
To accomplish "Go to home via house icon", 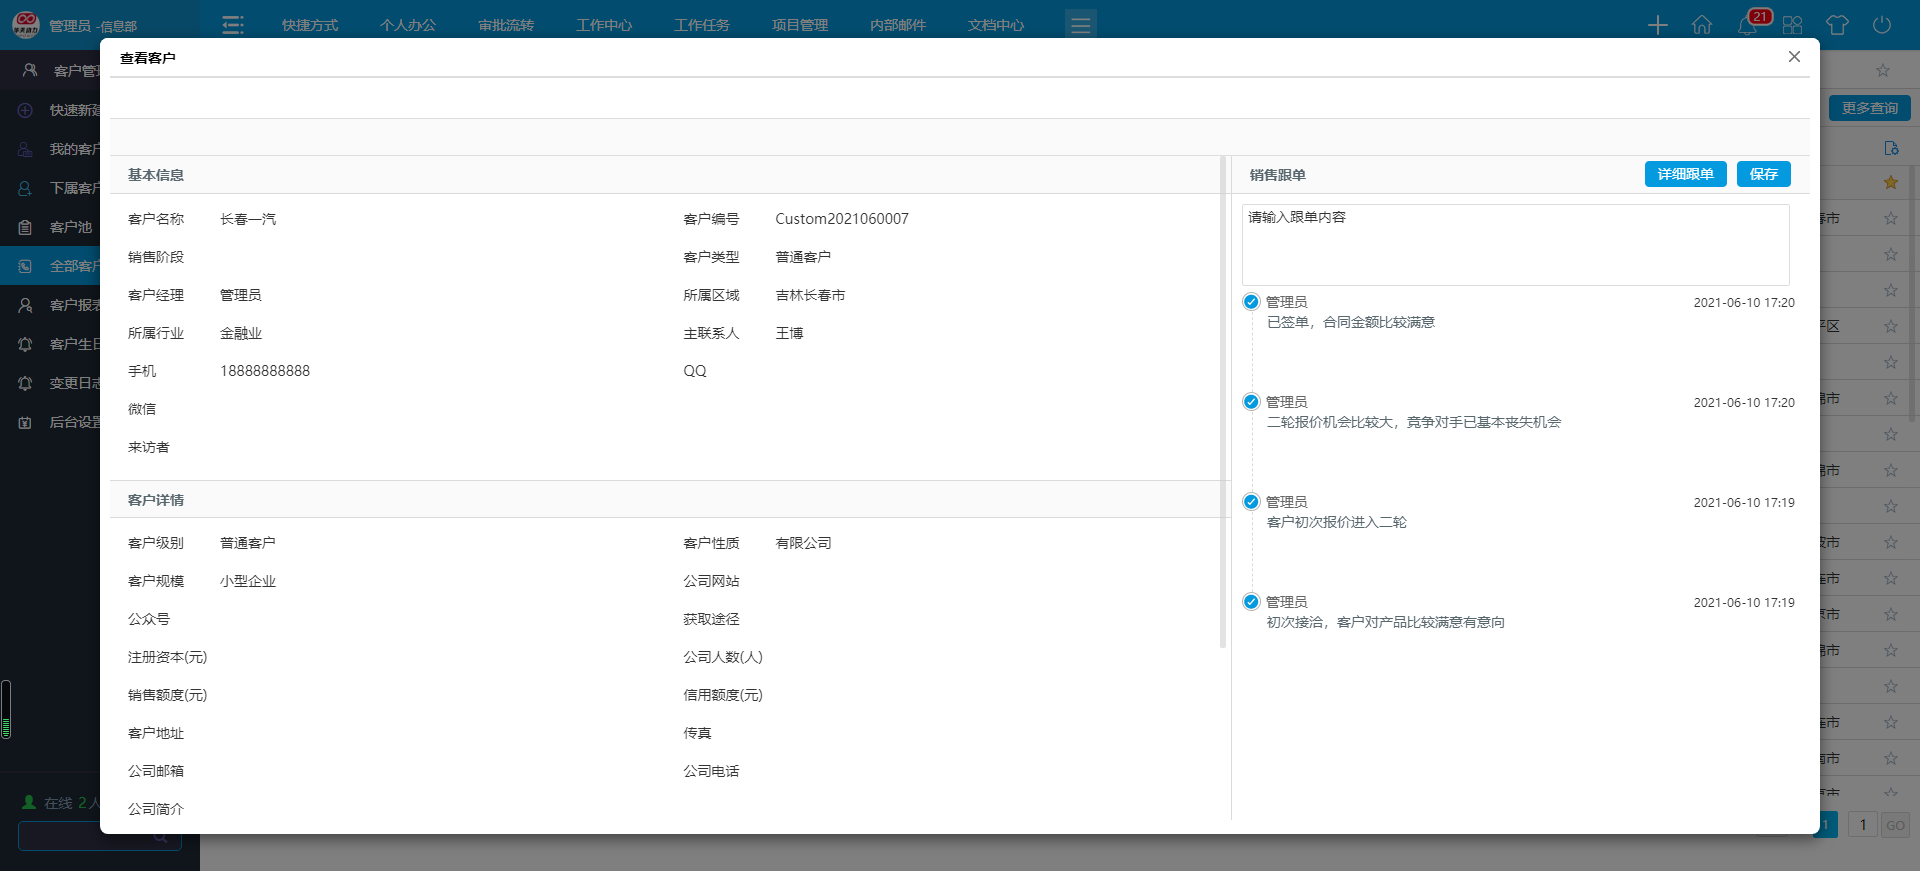I will coord(1701,25).
